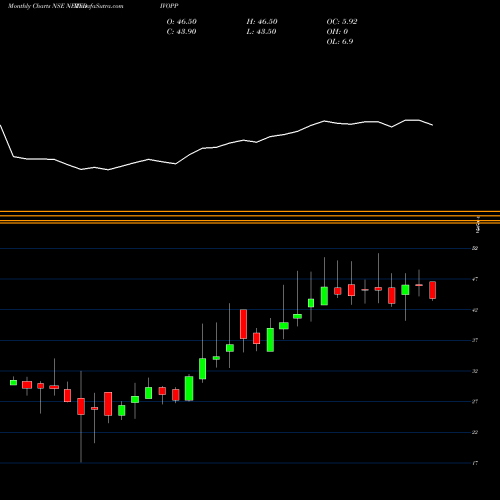
Task: Click the 52 price axis label
Action: [x=475, y=248]
